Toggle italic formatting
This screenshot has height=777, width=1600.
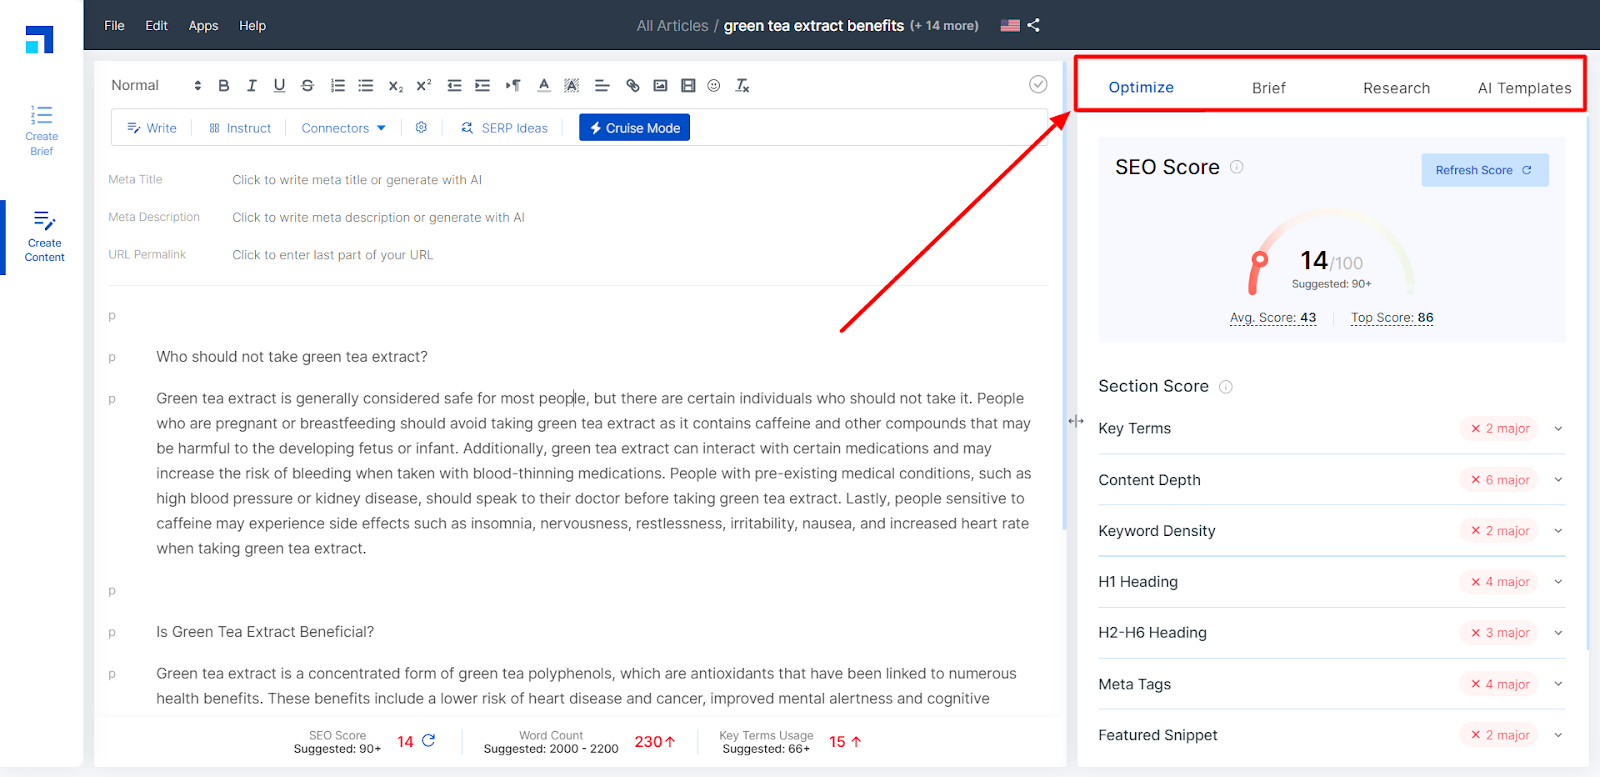252,86
